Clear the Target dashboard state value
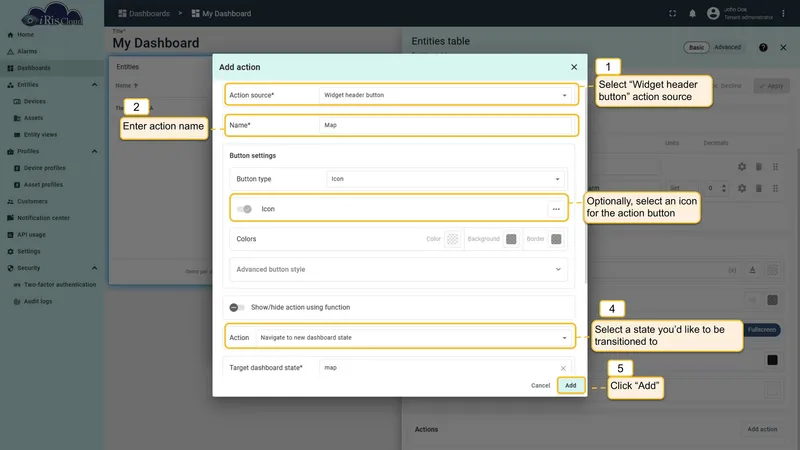This screenshot has width=800, height=450. [x=563, y=368]
